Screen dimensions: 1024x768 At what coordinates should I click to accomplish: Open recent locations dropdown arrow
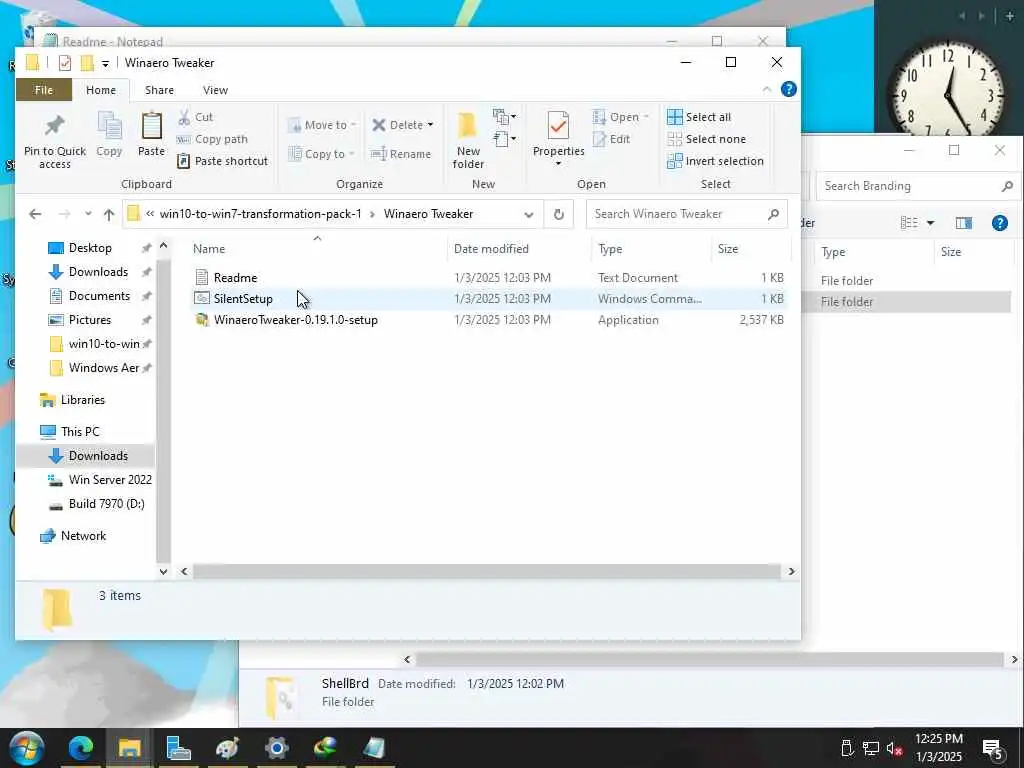coord(88,214)
